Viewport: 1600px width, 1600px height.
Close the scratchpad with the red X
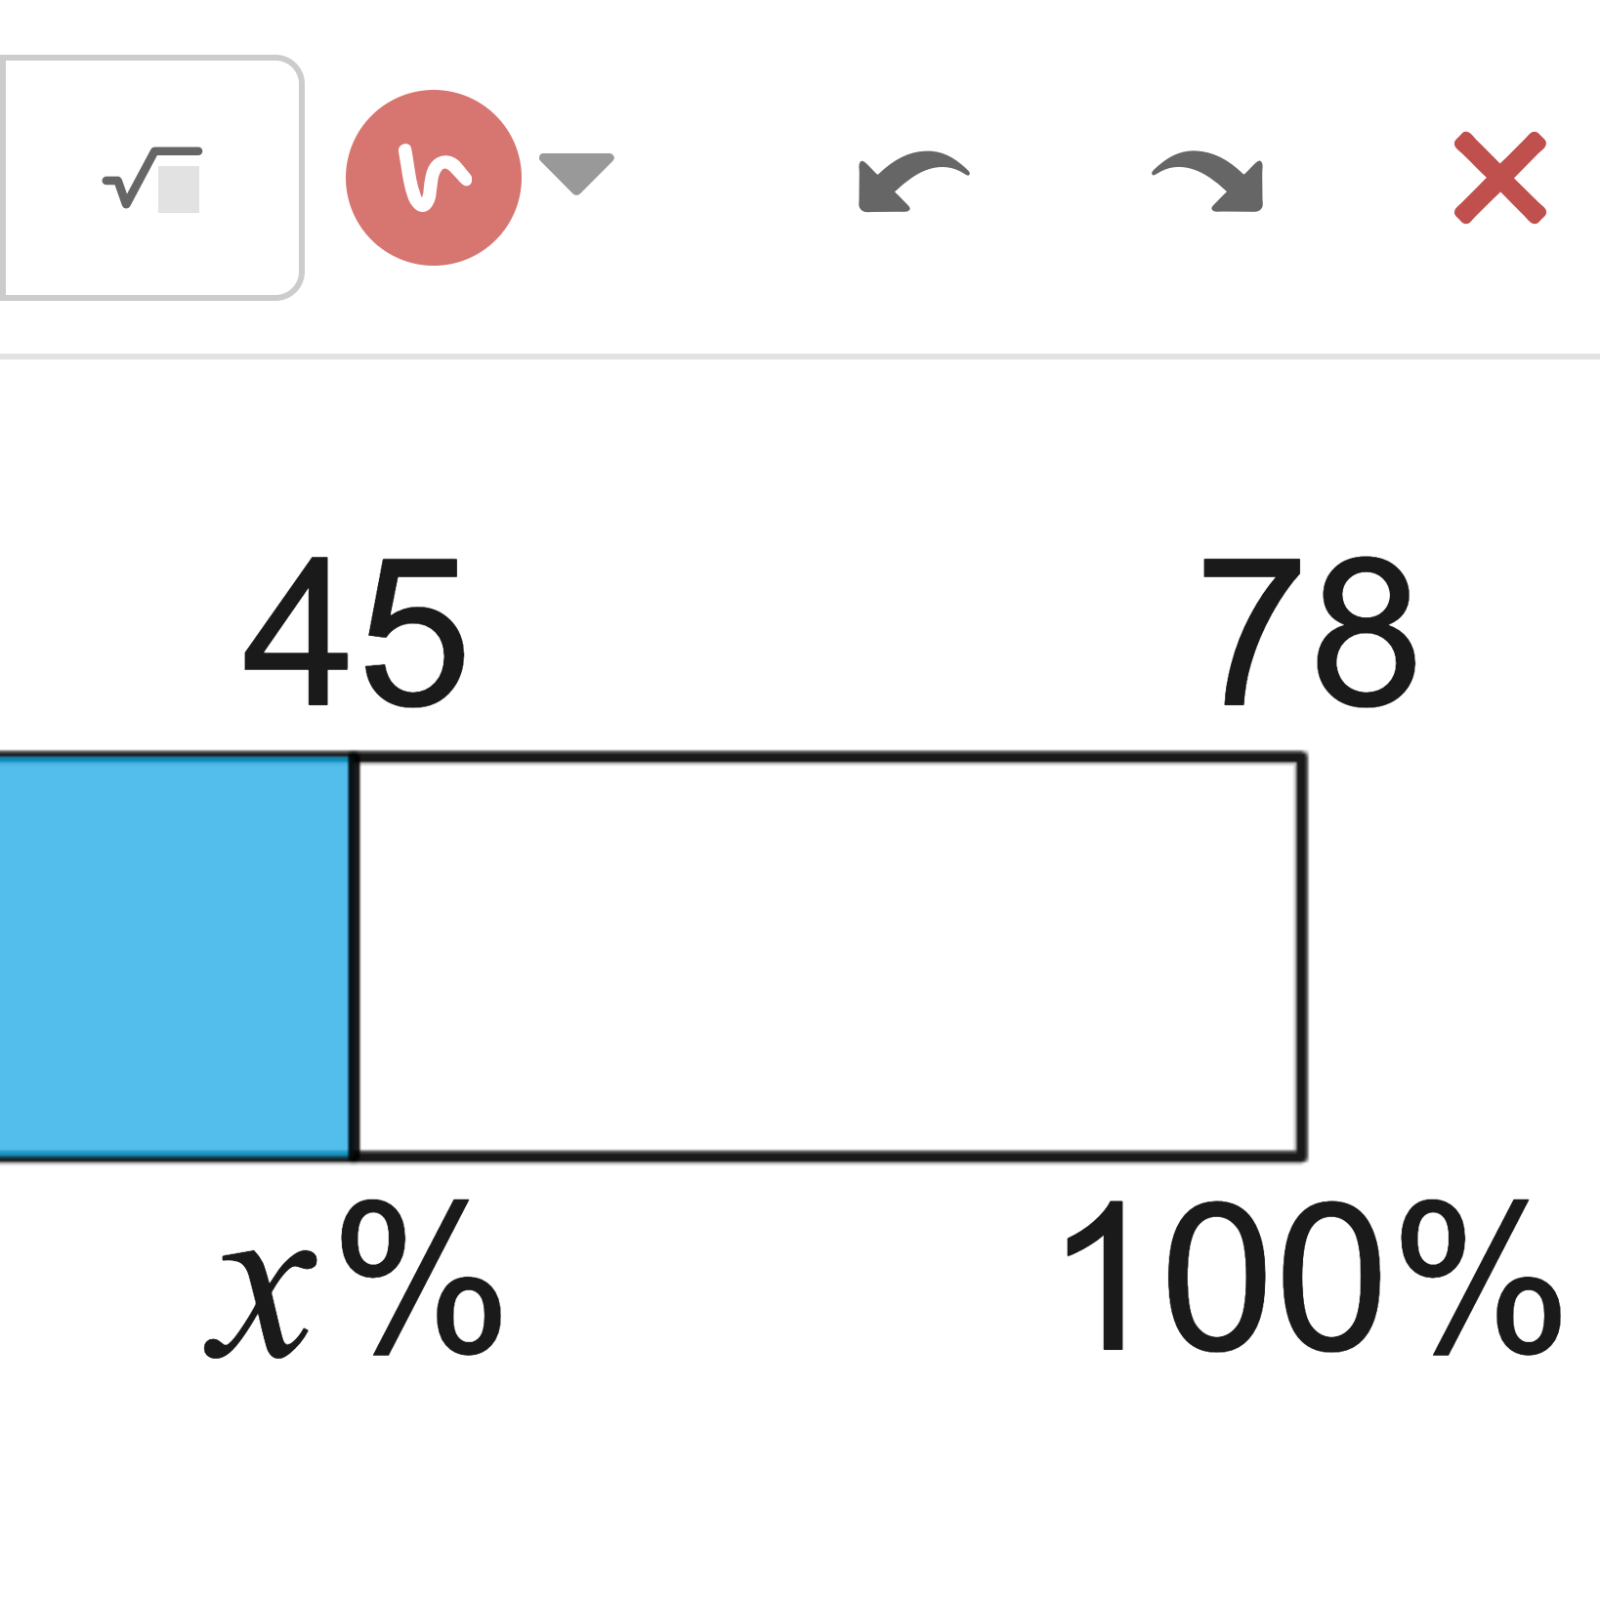tap(1500, 178)
